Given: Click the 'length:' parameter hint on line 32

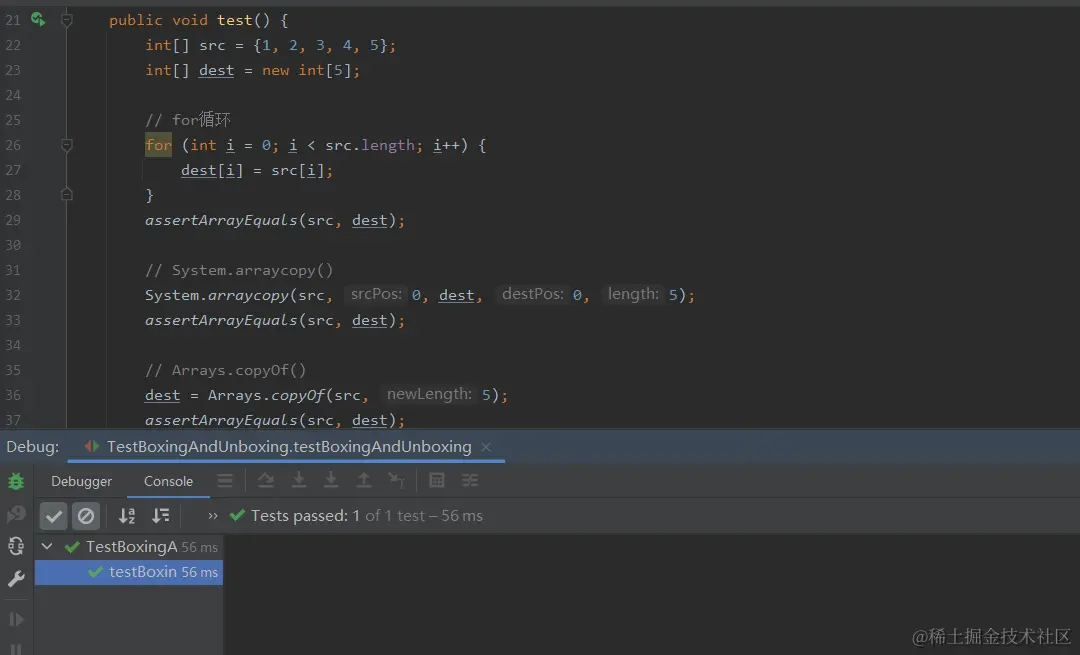Looking at the screenshot, I should (x=633, y=294).
